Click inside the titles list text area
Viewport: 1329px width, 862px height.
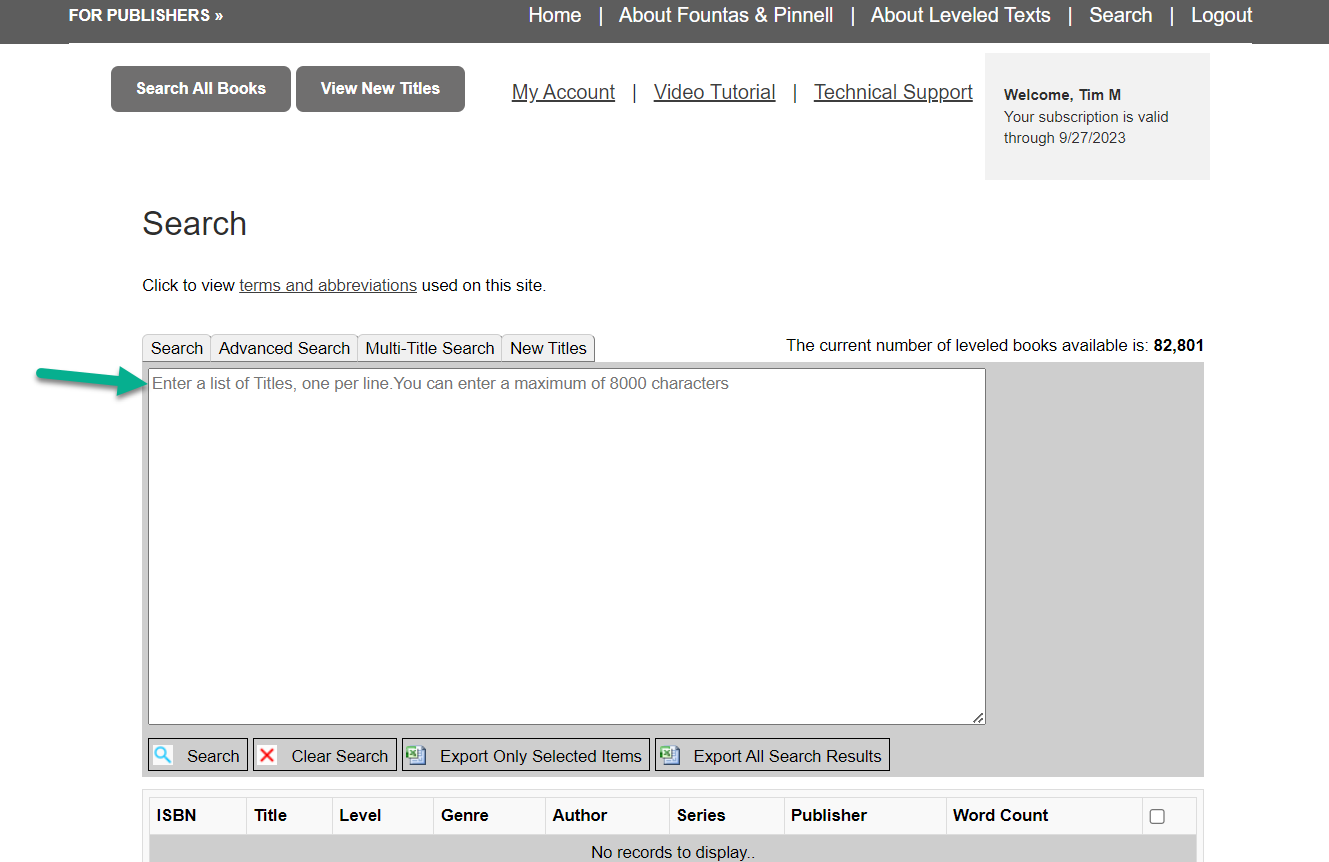pos(566,546)
